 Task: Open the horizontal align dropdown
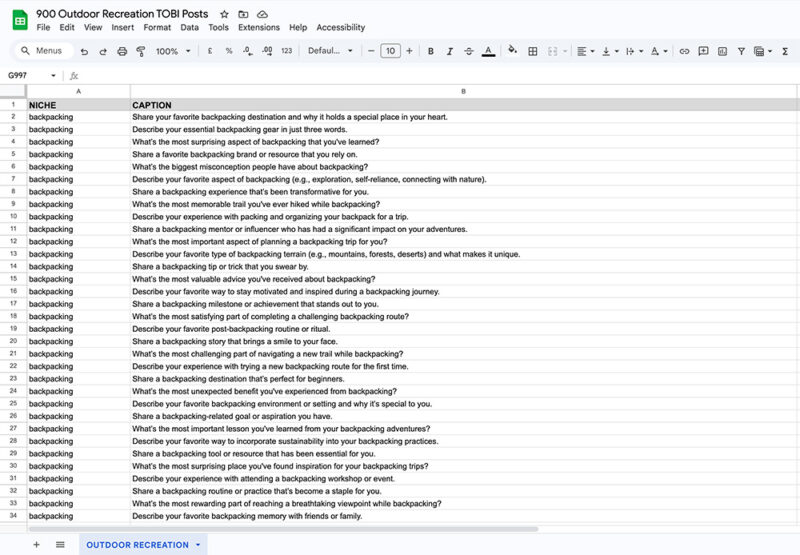tap(585, 51)
